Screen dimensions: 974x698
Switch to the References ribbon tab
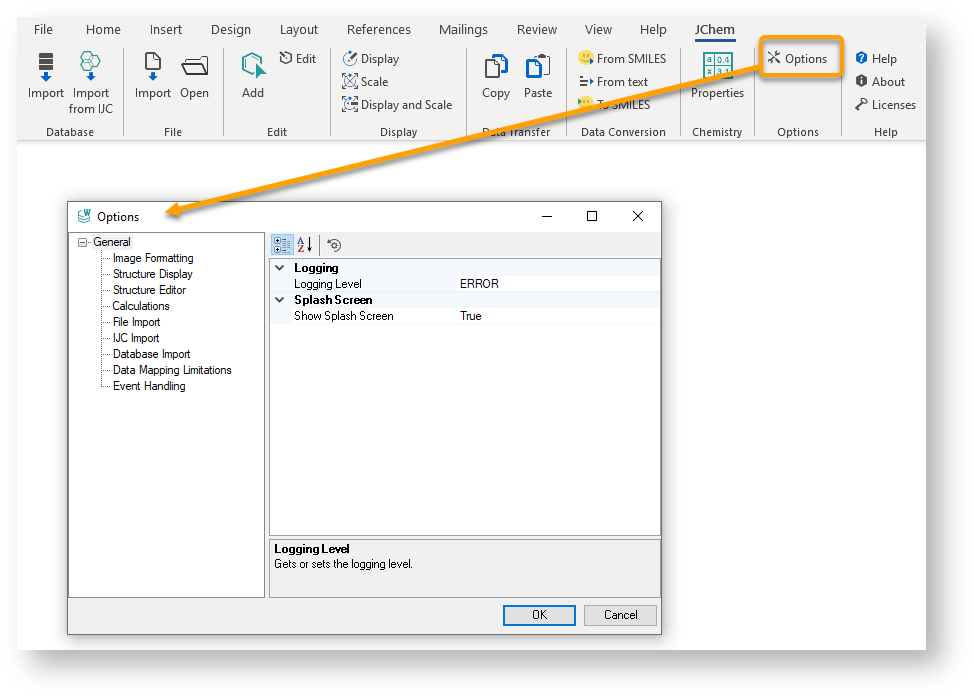pos(378,30)
